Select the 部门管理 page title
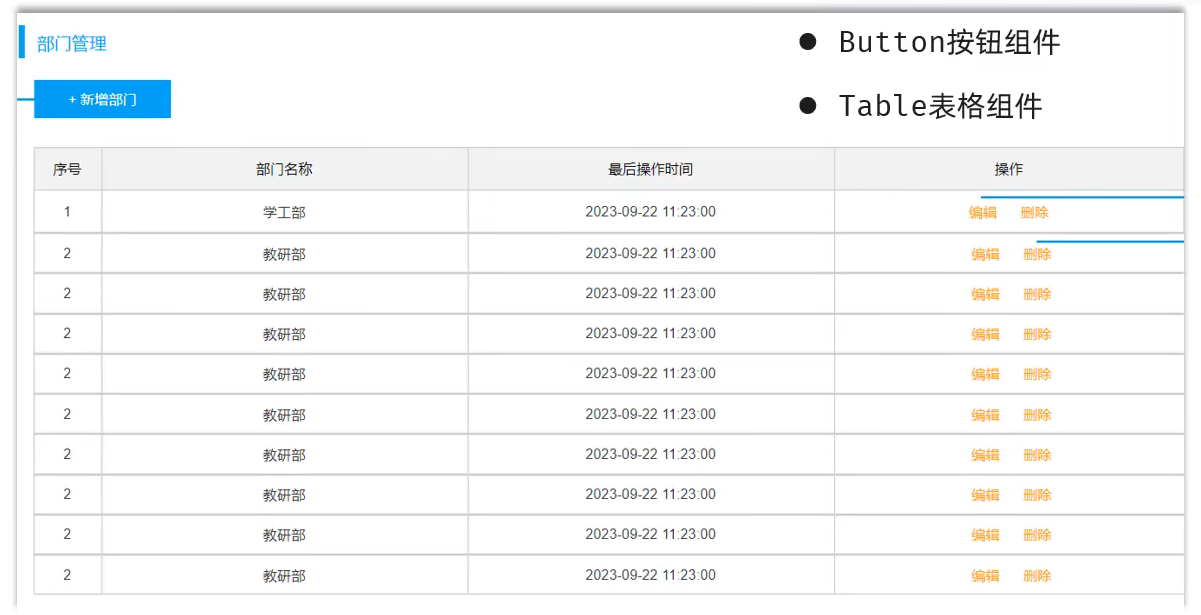1201x615 pixels. pyautogui.click(x=72, y=43)
